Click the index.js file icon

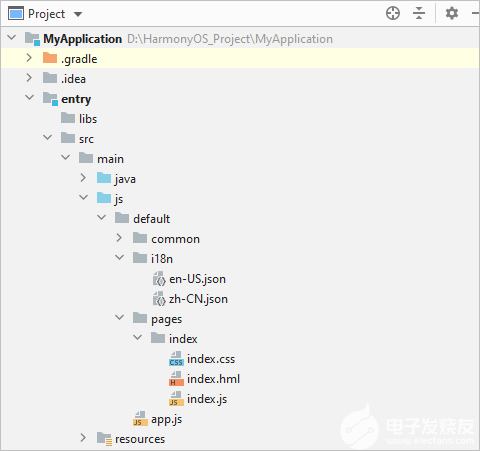coord(176,399)
